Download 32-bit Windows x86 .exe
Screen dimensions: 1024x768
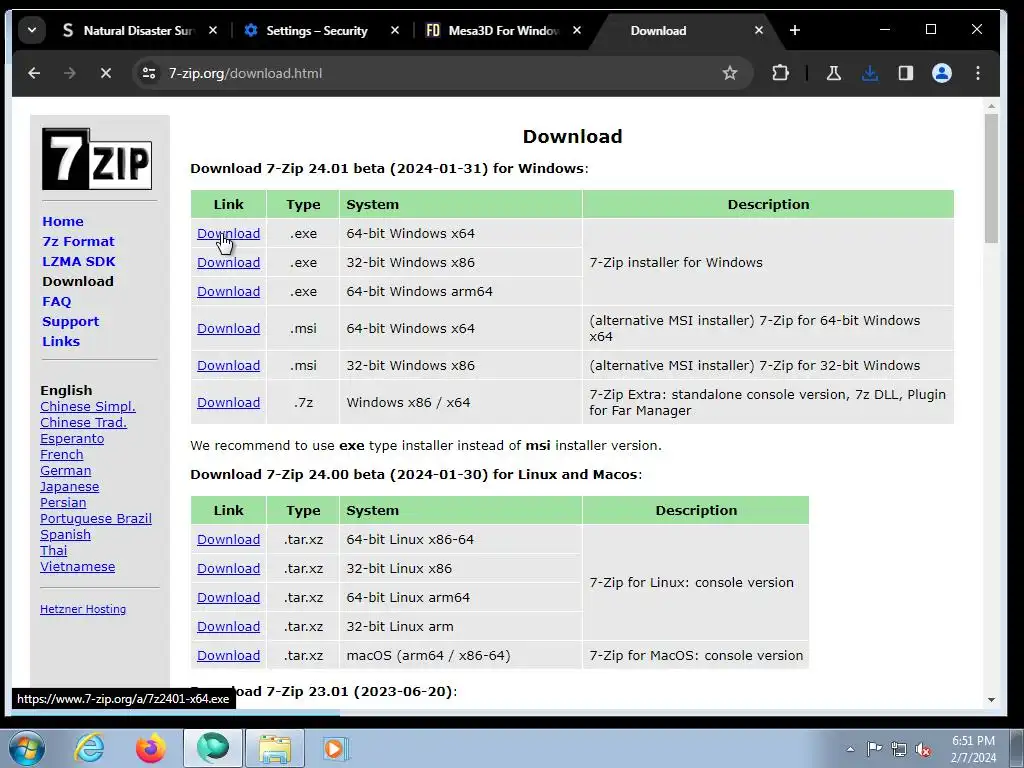229,263
